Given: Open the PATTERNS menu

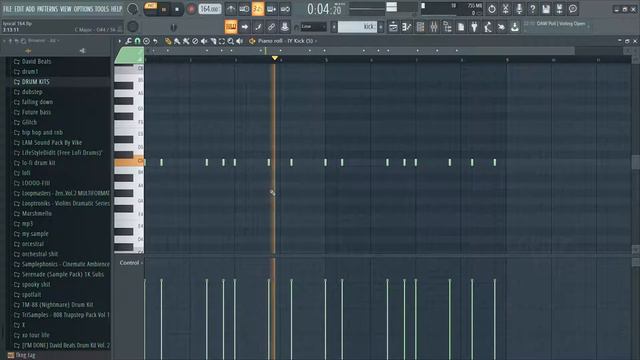Looking at the screenshot, I should click(47, 9).
